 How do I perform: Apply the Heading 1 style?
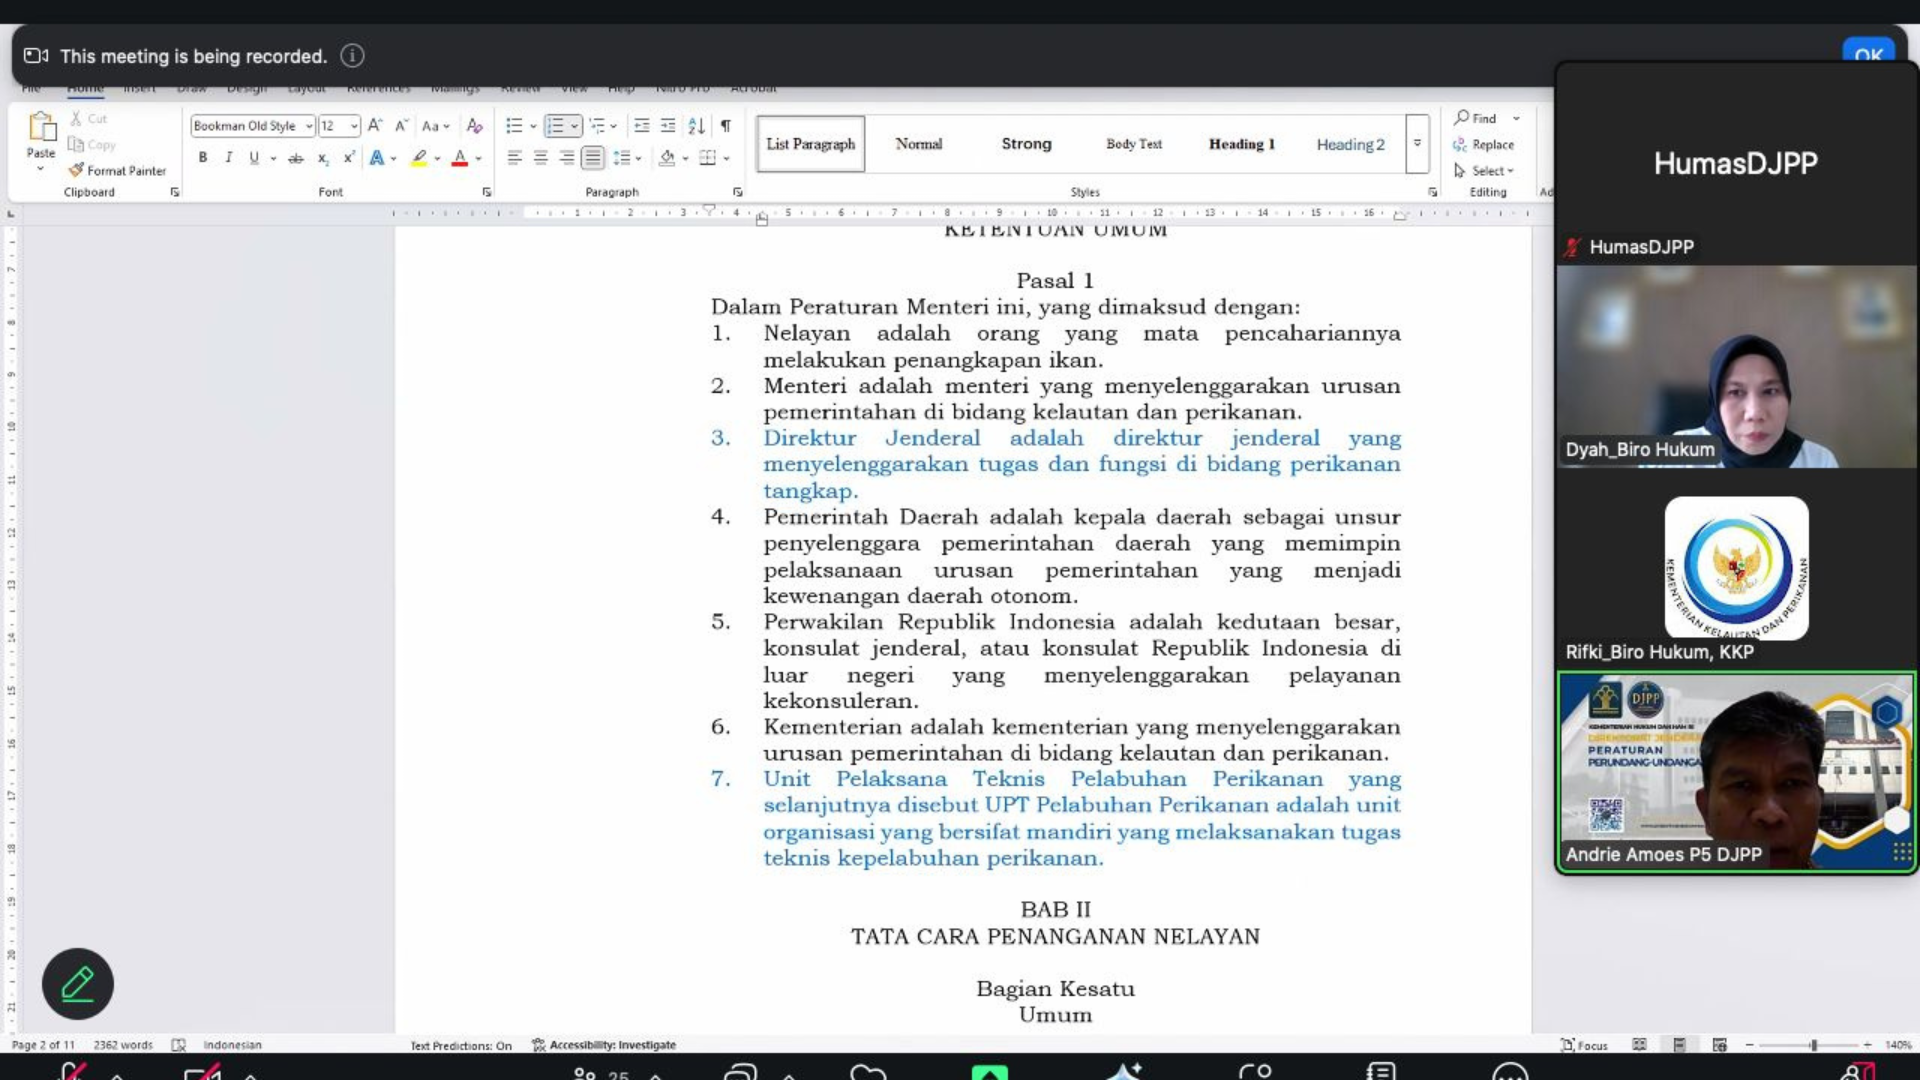tap(1242, 144)
